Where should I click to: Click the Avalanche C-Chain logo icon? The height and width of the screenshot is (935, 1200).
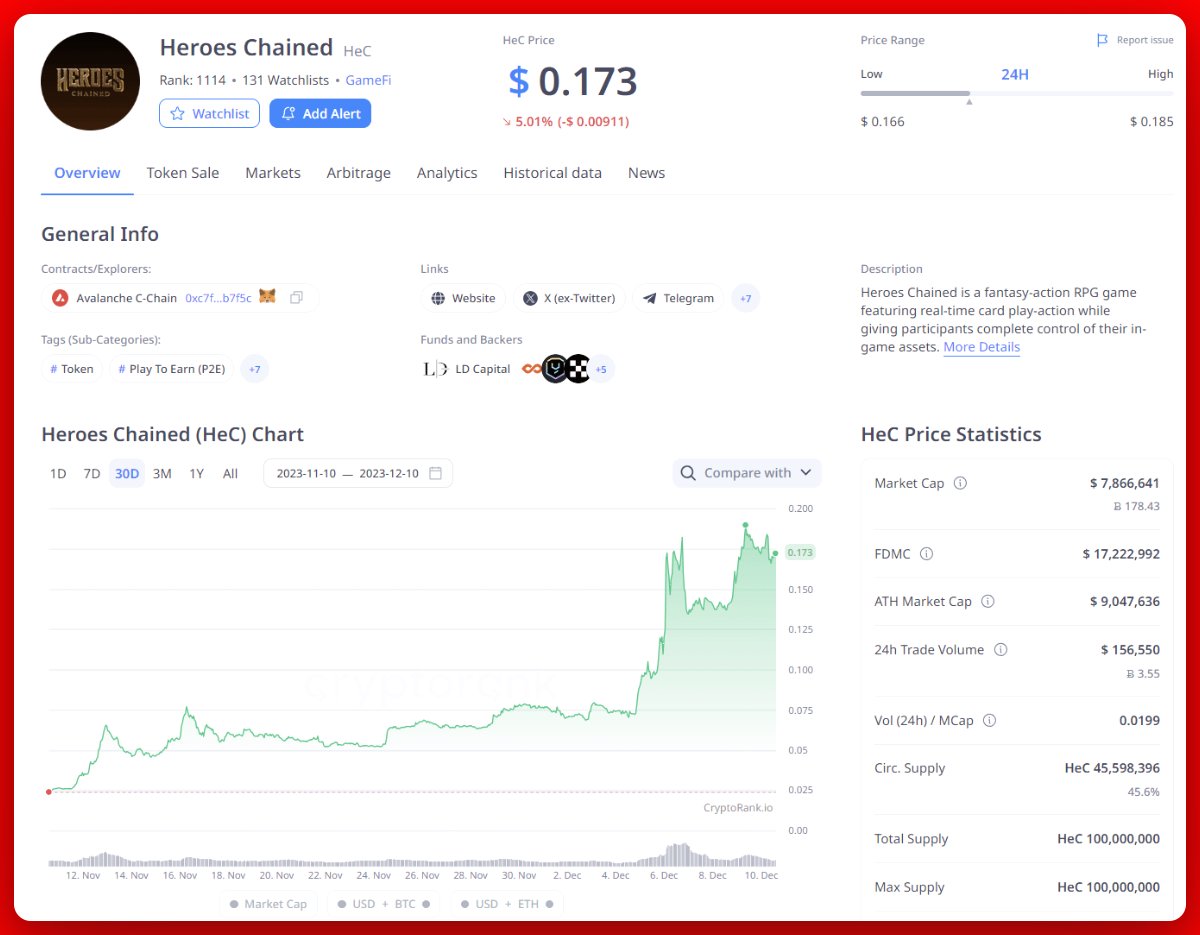(60, 298)
